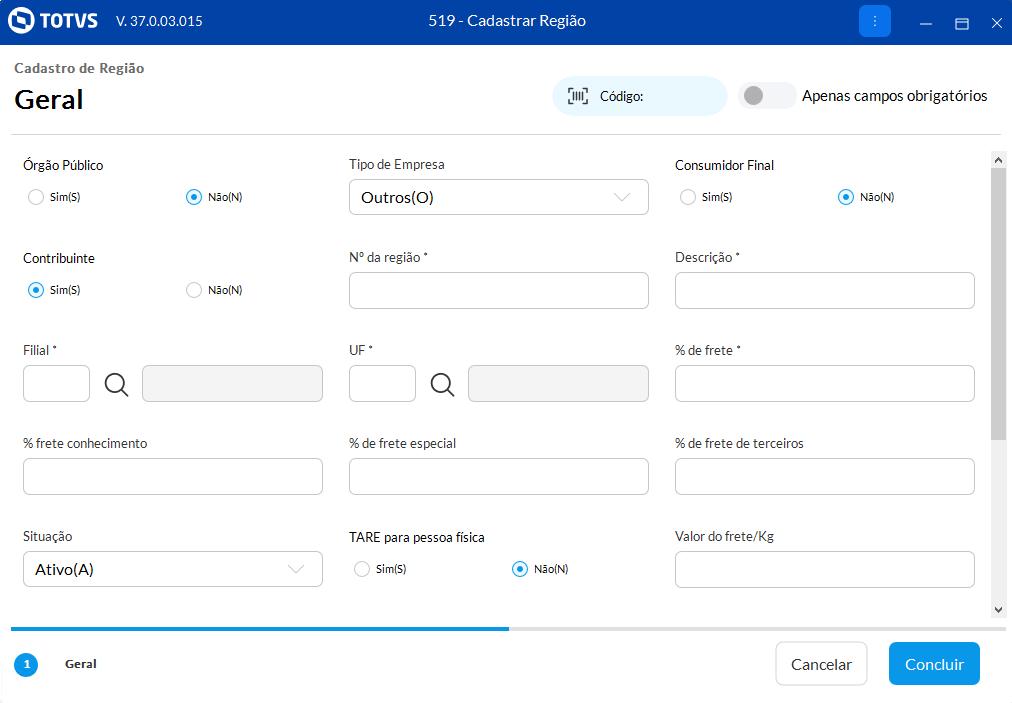Click the step 1 circle indicator
The width and height of the screenshot is (1012, 703).
[x=26, y=664]
